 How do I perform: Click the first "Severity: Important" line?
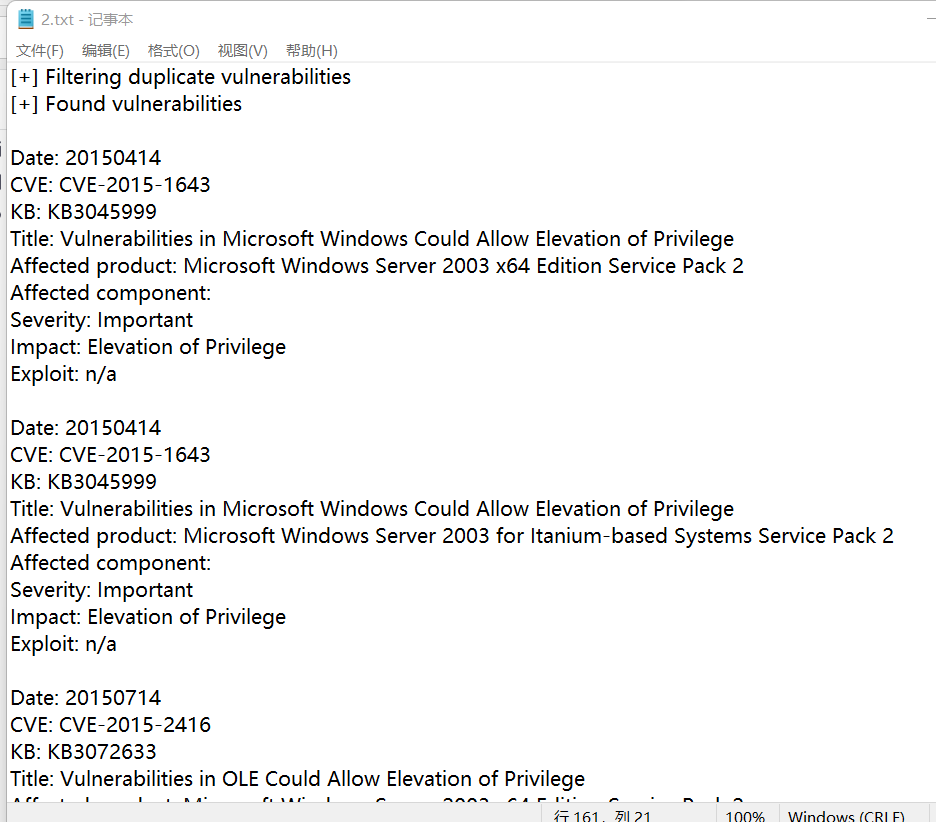point(101,320)
